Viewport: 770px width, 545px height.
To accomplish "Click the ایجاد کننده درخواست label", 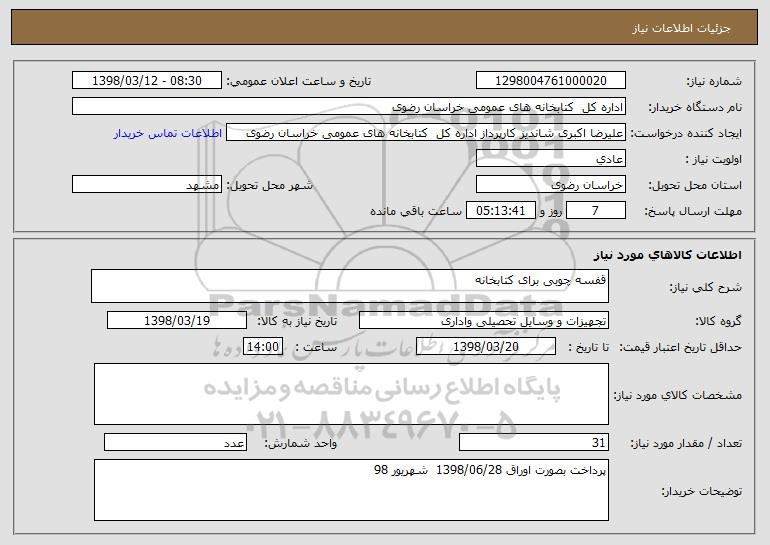I will 686,133.
